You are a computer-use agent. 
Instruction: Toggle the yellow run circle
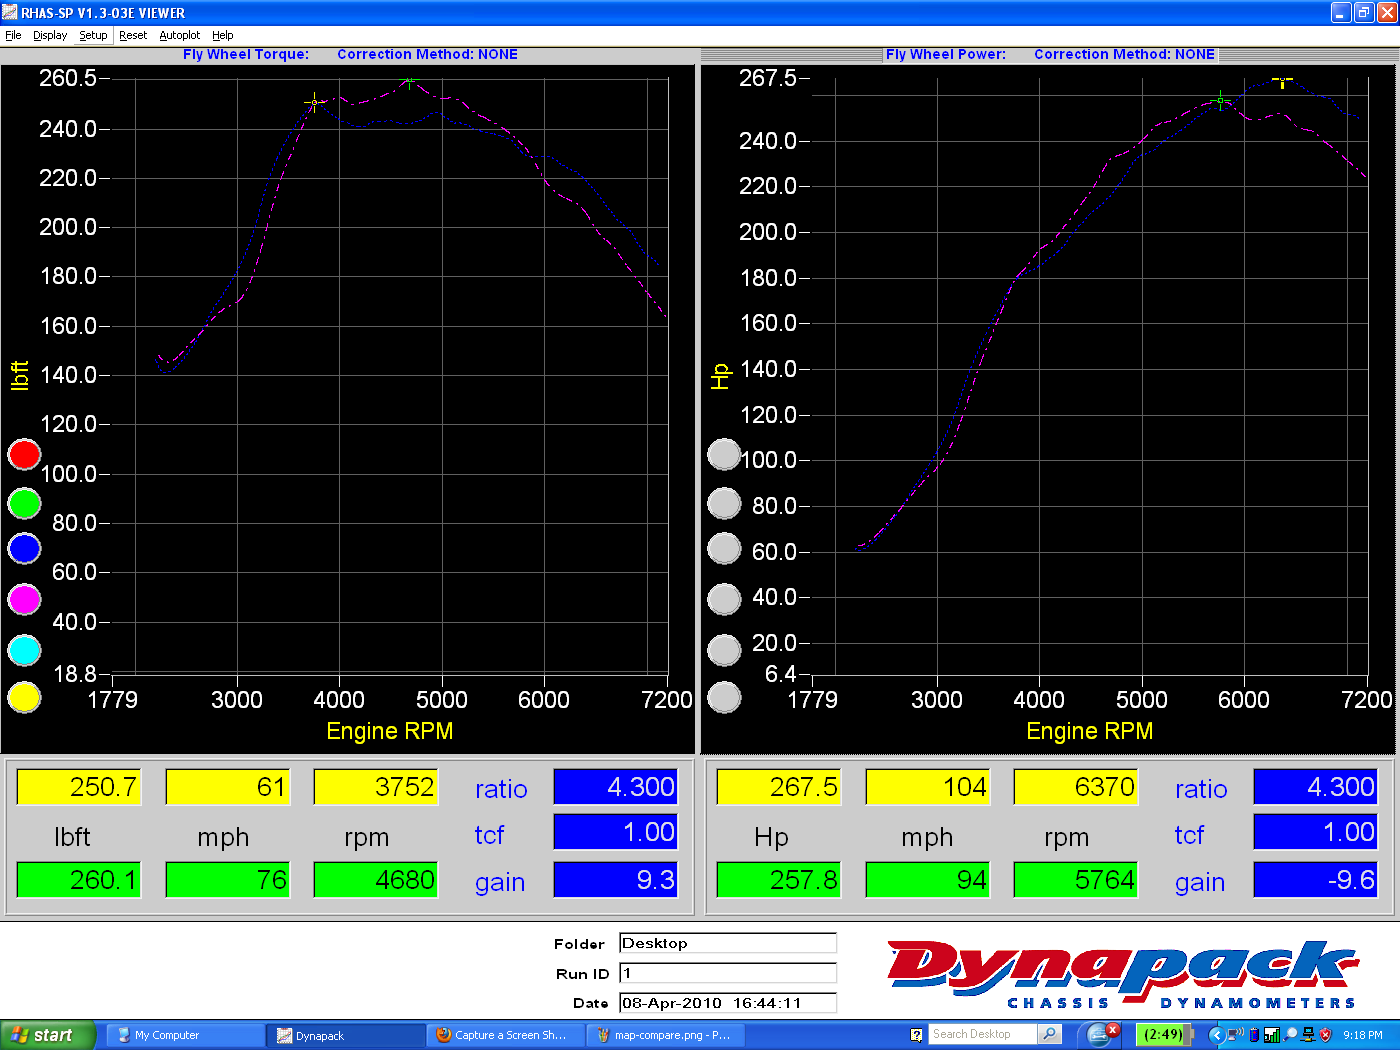24,697
